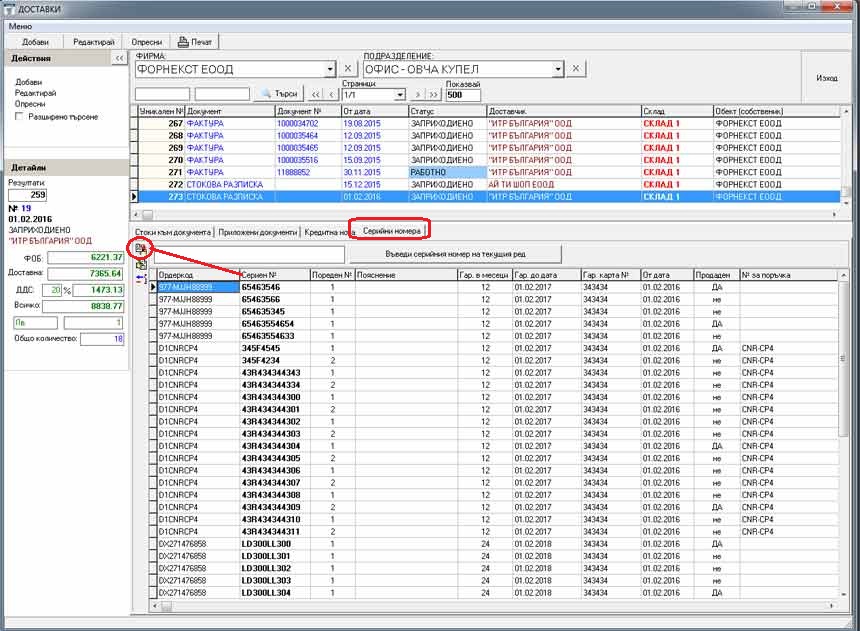Viewport: 860px width, 631px height.
Task: Open the ФИРМА dropdown
Action: tap(330, 69)
